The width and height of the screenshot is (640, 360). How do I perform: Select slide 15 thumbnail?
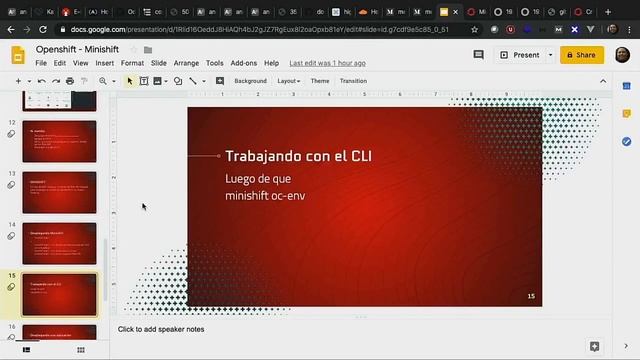[59, 295]
